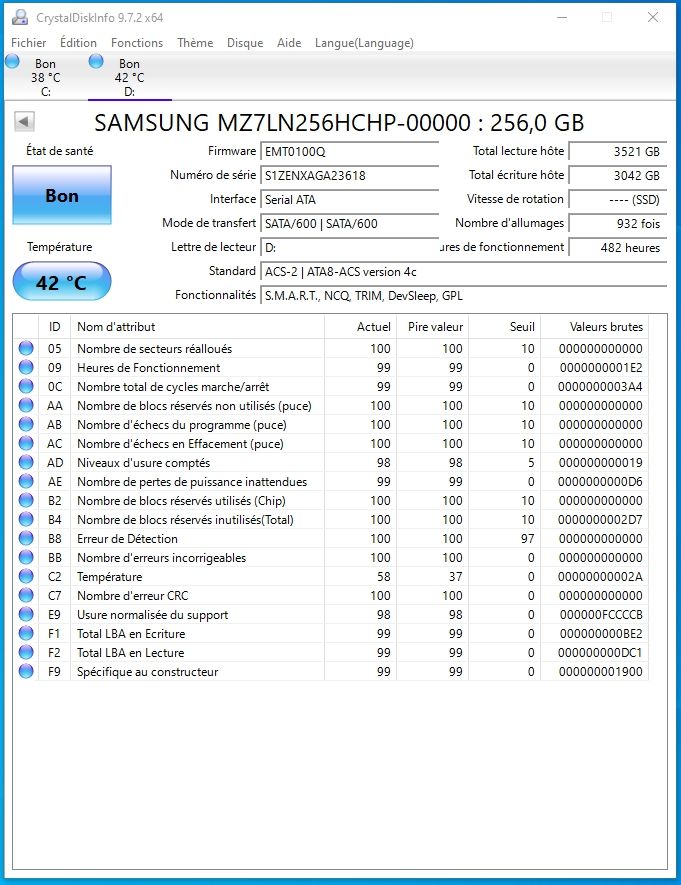This screenshot has width=681, height=885.
Task: Click the blue health orb for drive D:
Action: 96,61
